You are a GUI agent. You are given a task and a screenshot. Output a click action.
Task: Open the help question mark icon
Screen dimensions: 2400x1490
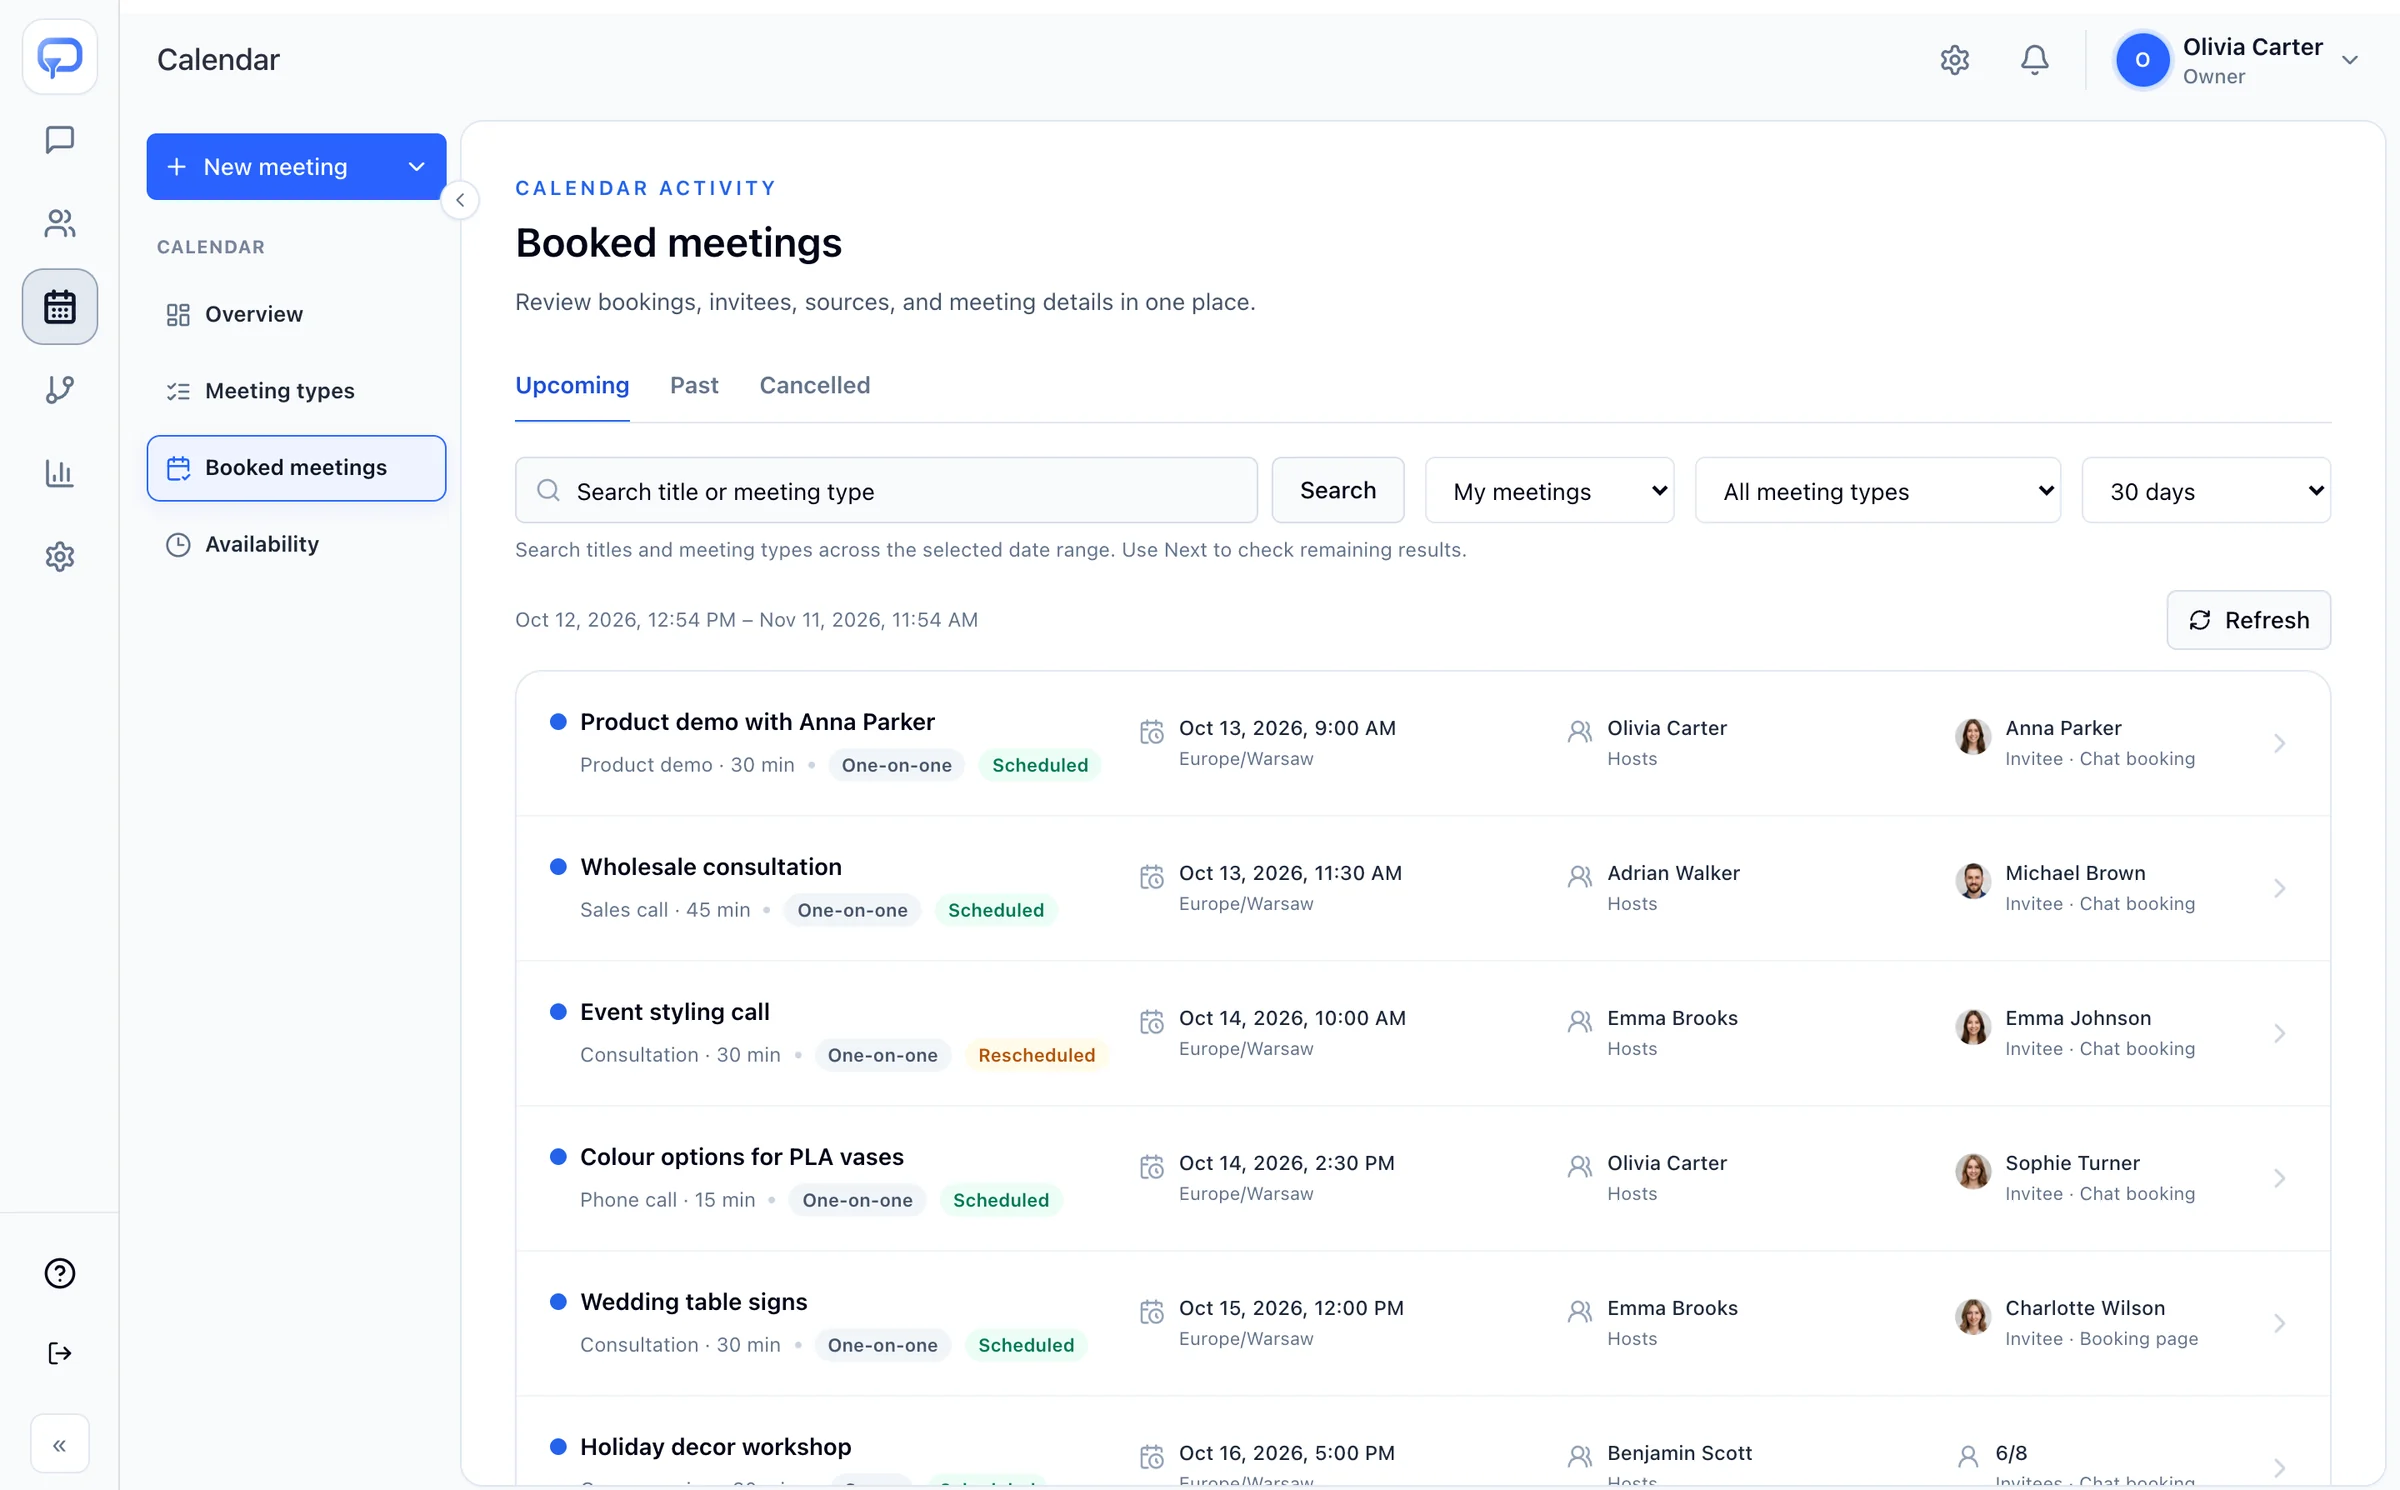(60, 1273)
